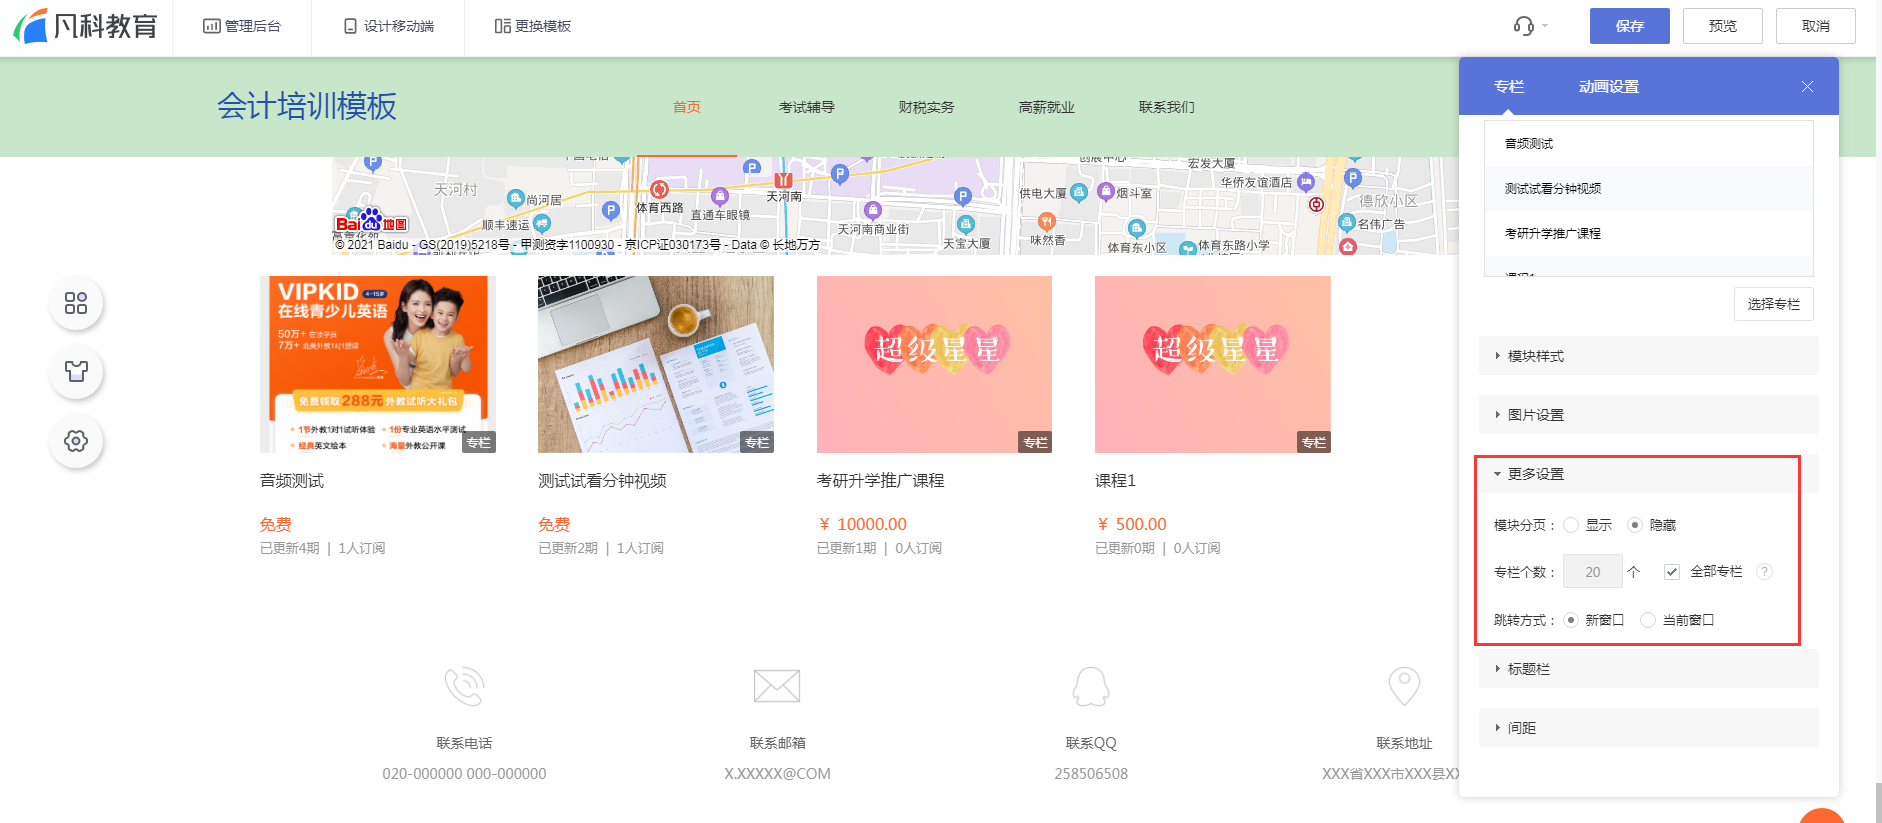The height and width of the screenshot is (823, 1882).
Task: Click the 课程1 course title
Action: click(x=1115, y=481)
